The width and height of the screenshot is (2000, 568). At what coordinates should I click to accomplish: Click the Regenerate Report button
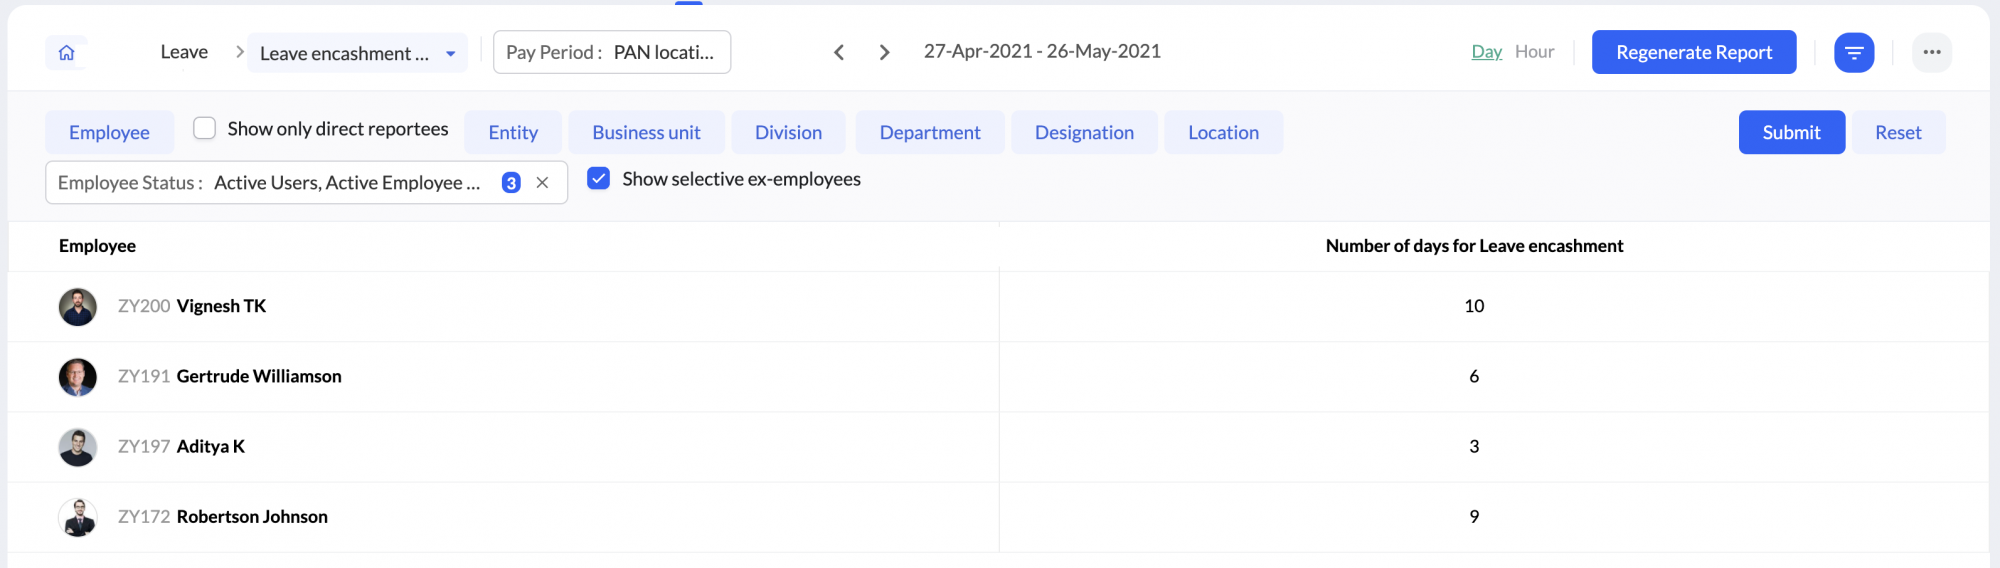coord(1693,53)
